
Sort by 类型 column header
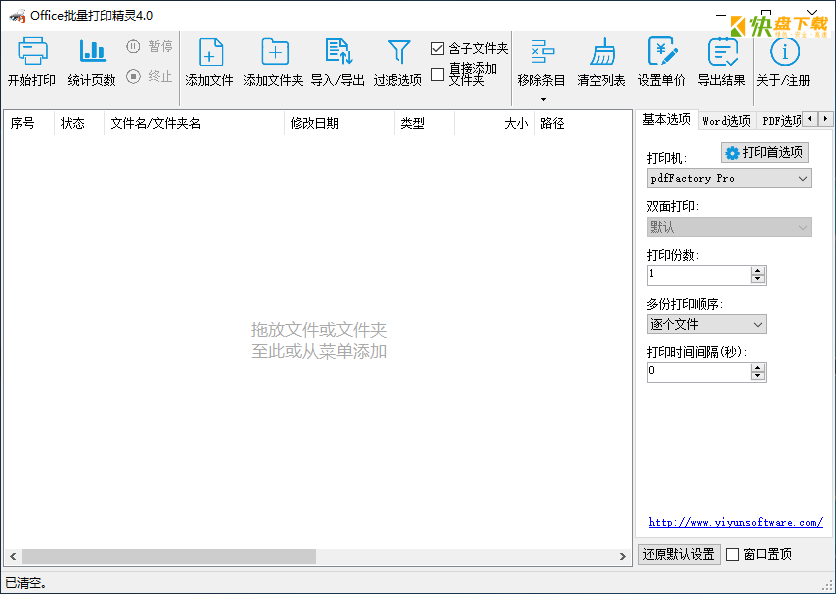click(x=424, y=124)
